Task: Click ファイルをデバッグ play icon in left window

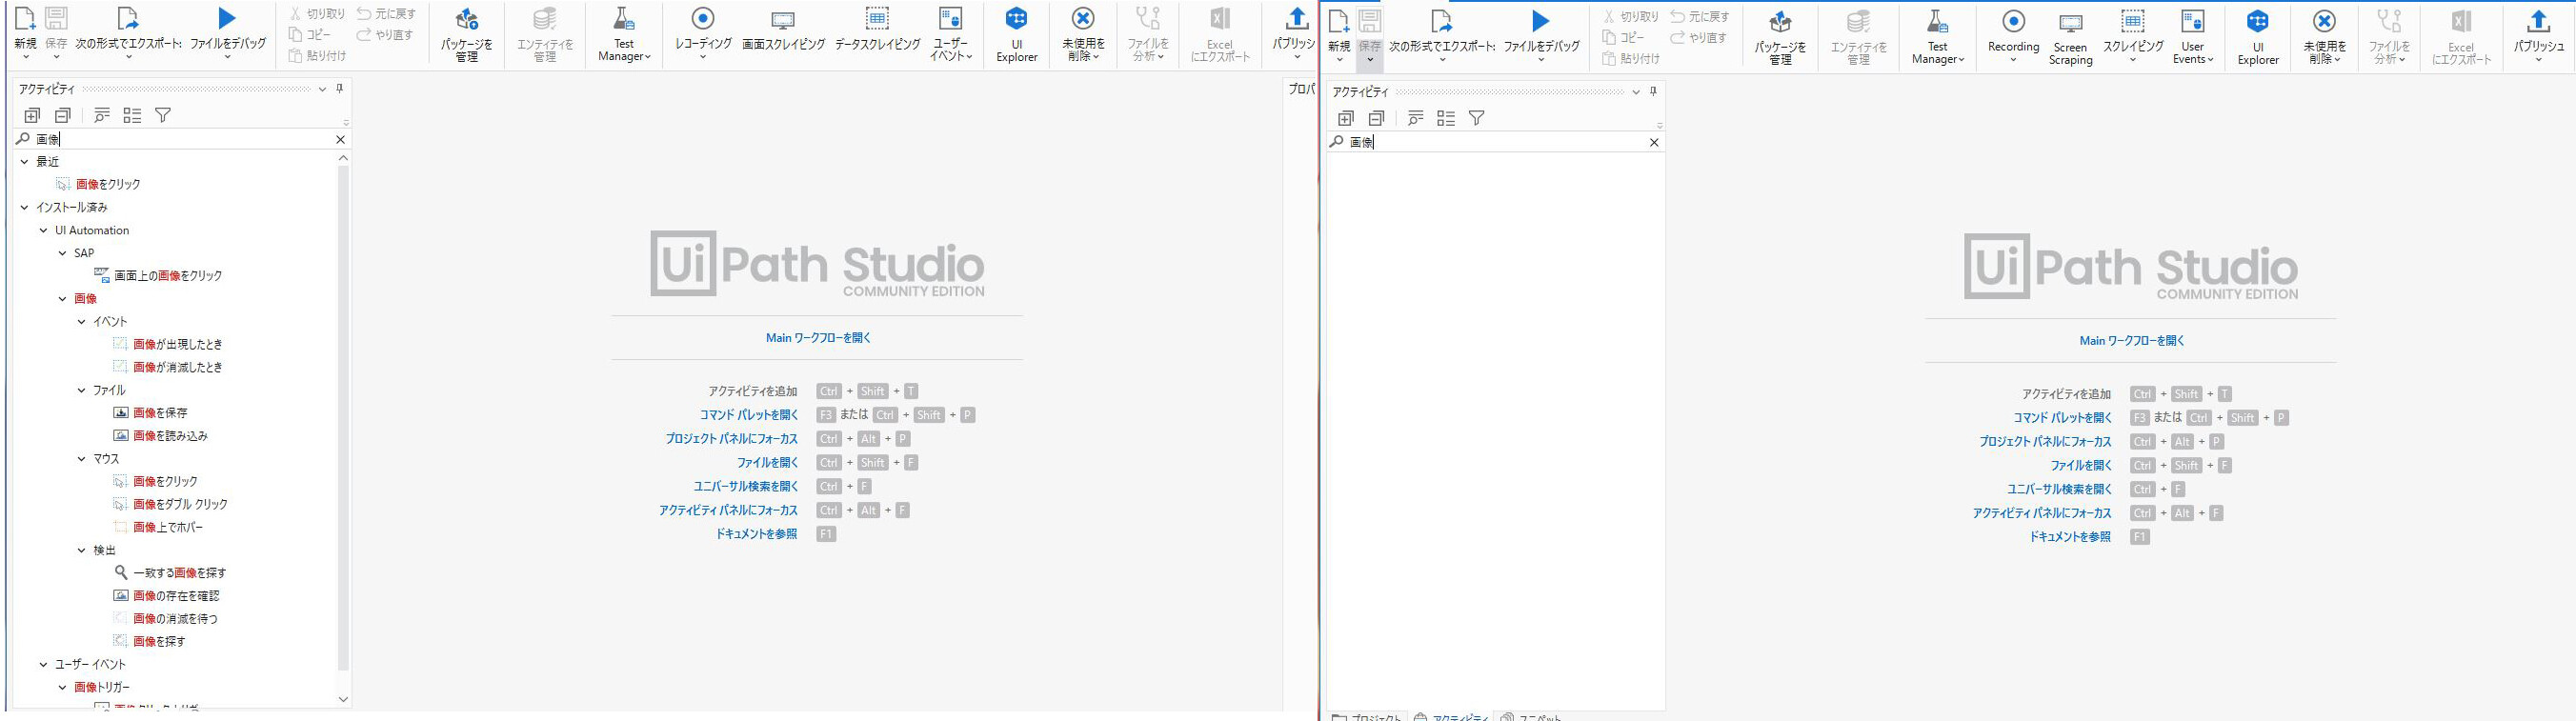Action: [227, 18]
